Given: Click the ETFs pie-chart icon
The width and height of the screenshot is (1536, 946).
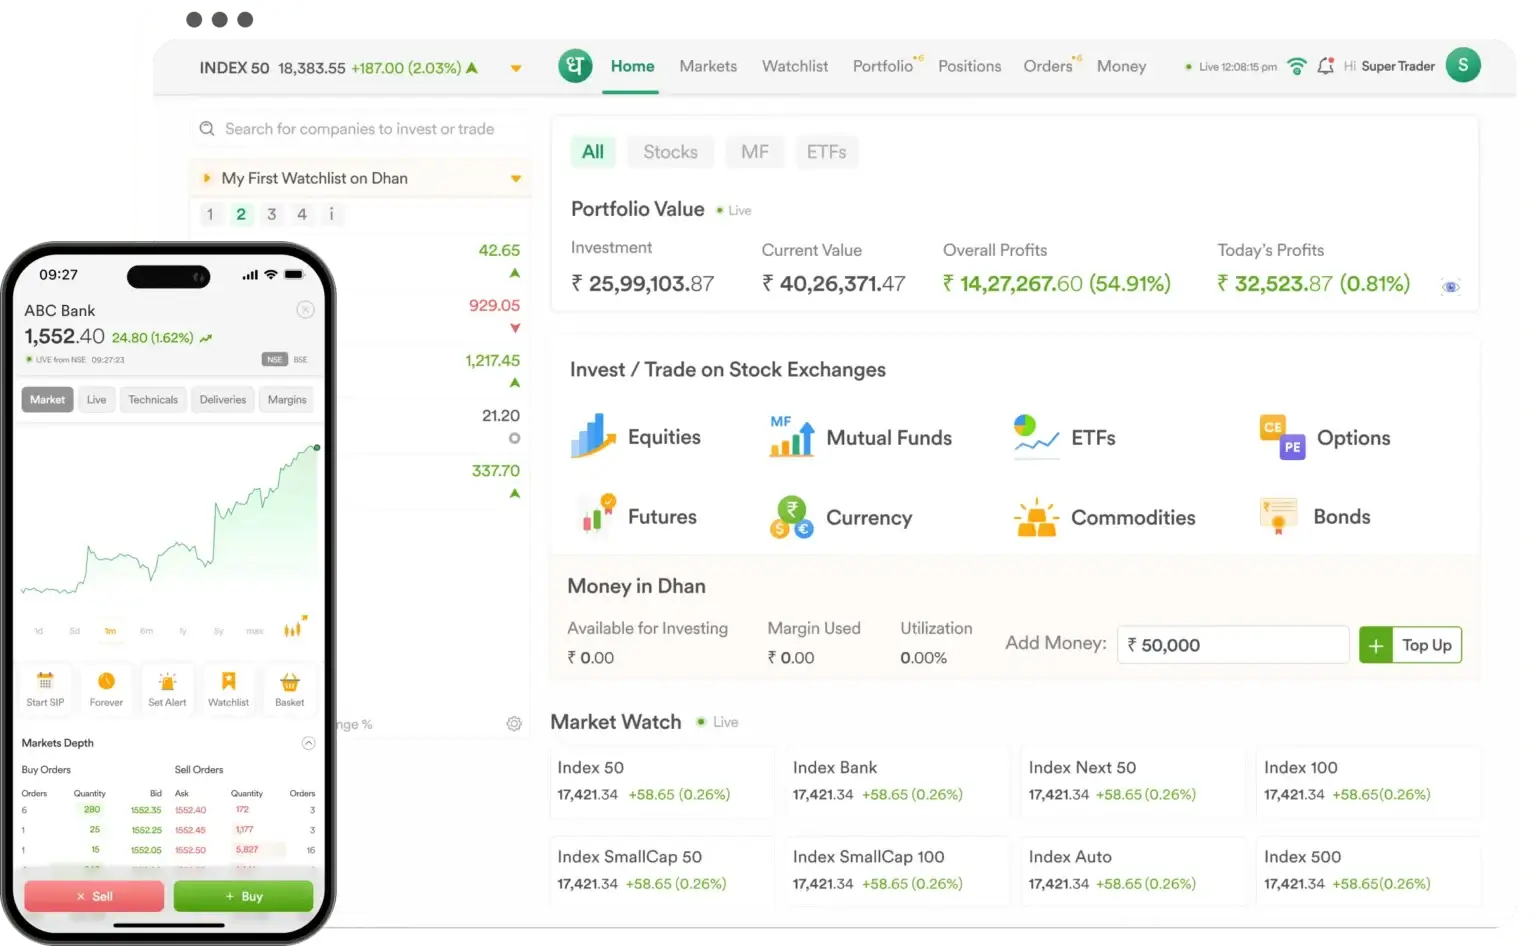Looking at the screenshot, I should click(1034, 436).
